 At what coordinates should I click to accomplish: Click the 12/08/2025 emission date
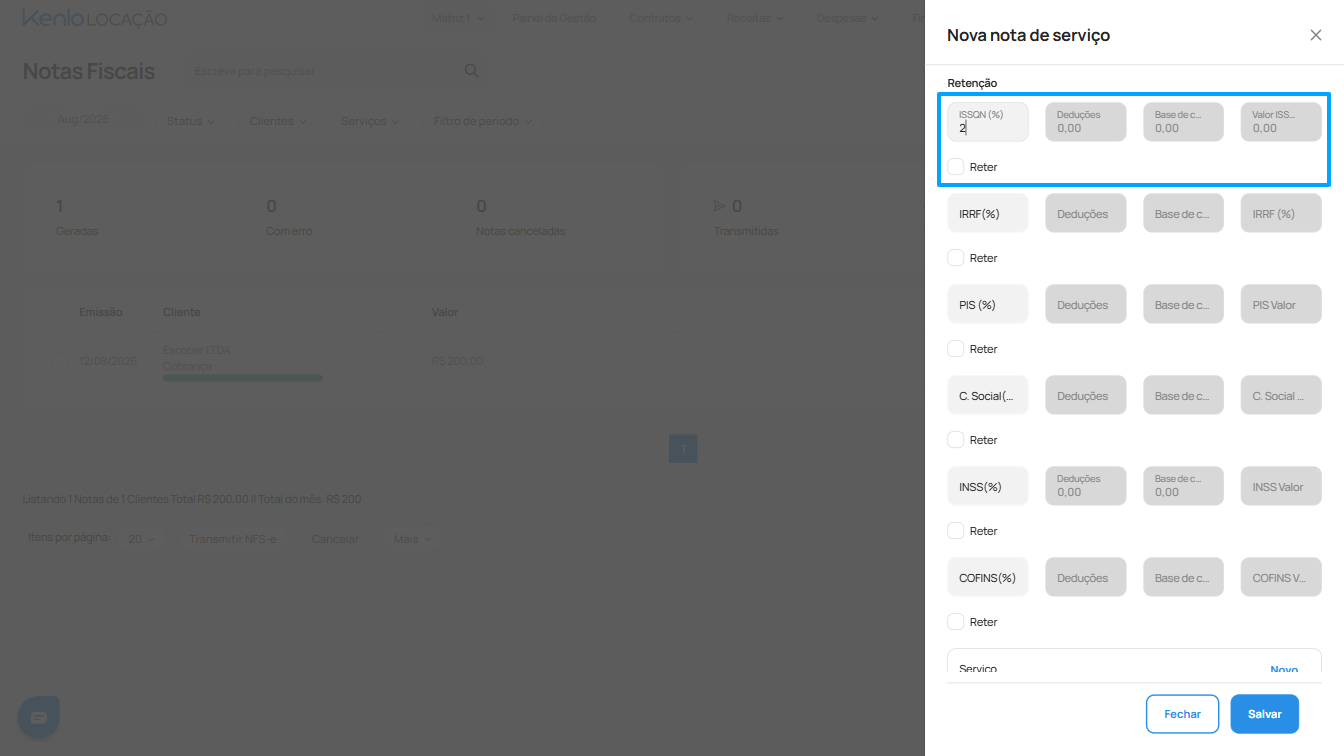107,361
